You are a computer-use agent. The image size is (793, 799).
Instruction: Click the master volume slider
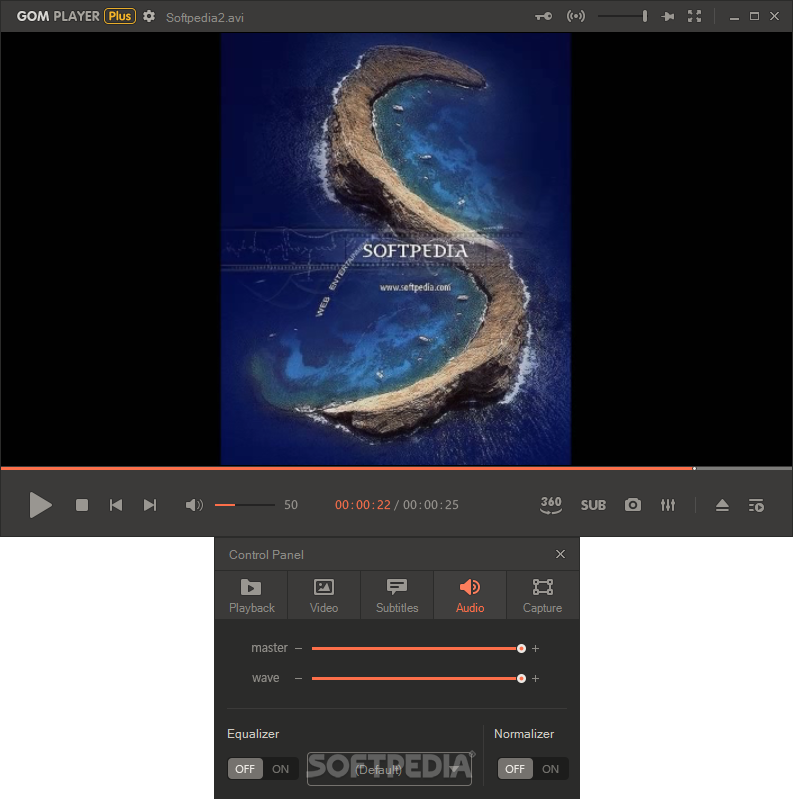[418, 648]
